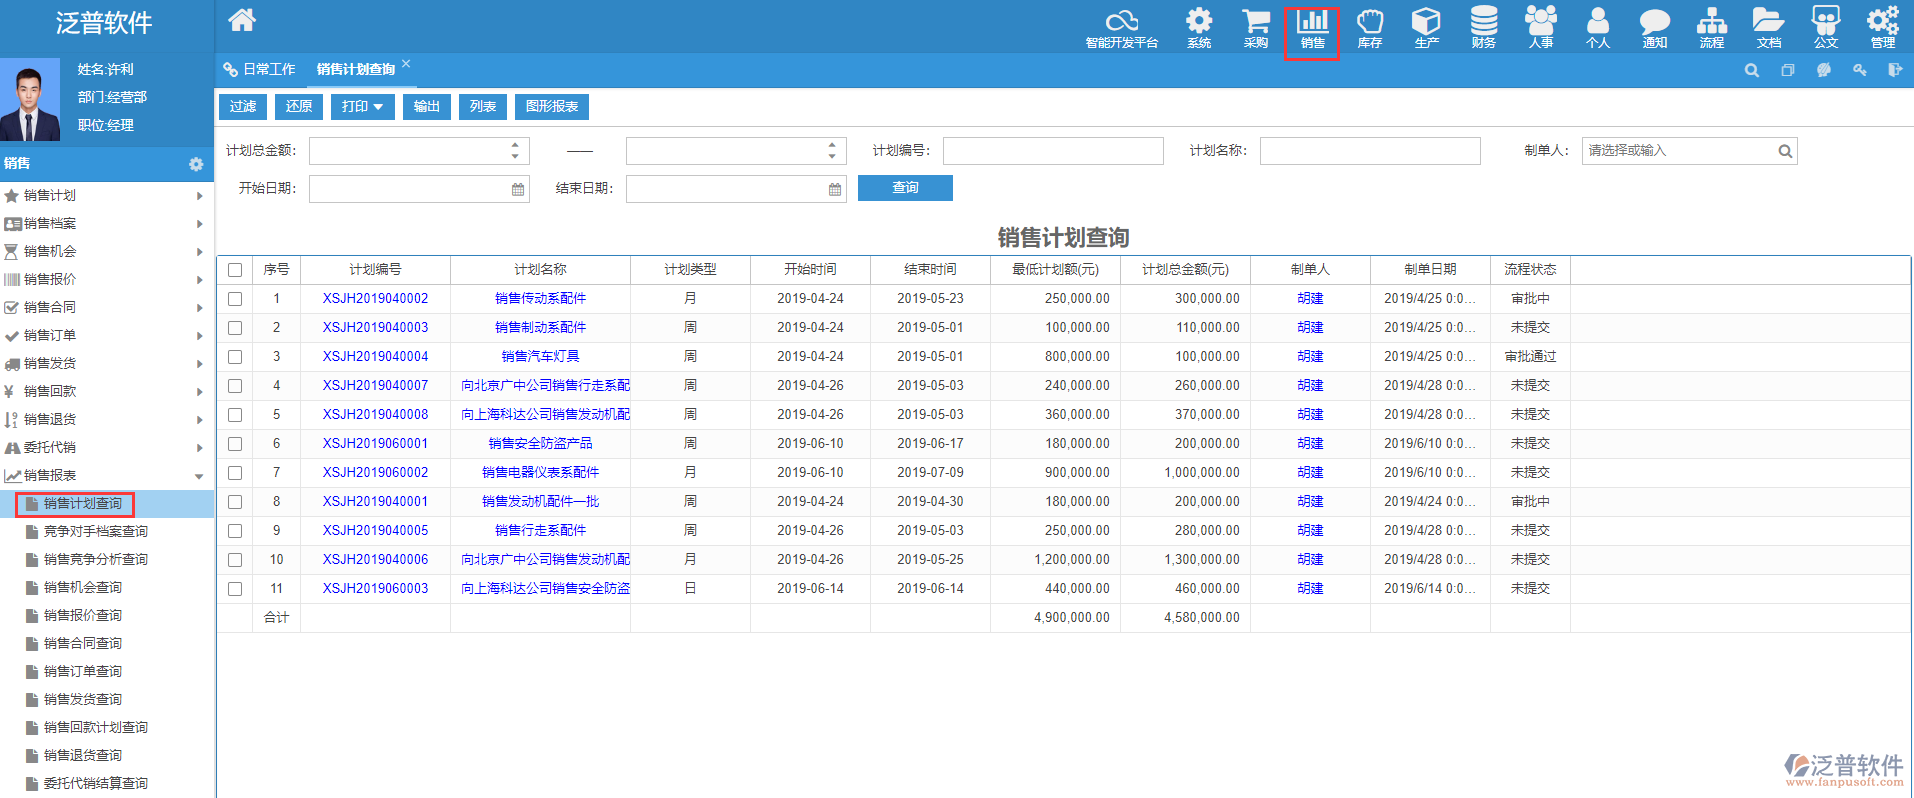Open the 打印 dropdown button

coord(362,107)
